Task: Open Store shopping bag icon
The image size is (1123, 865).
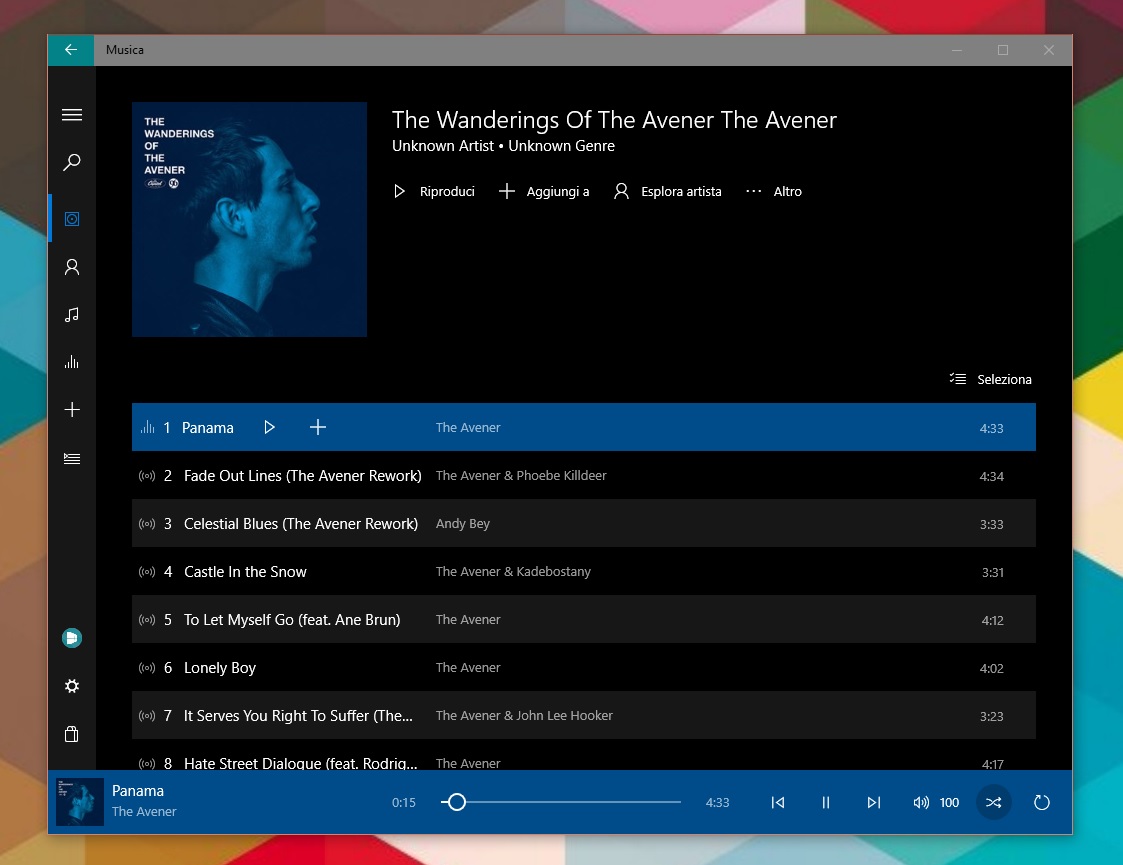Action: [x=72, y=734]
